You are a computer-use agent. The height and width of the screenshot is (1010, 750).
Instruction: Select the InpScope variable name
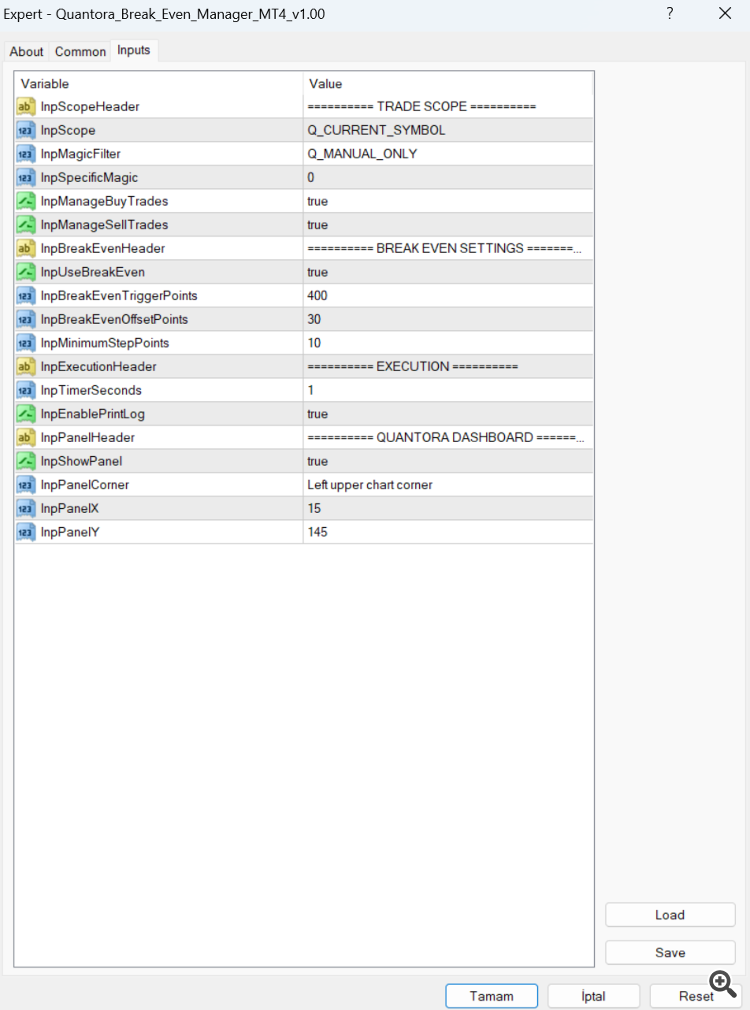coord(68,130)
